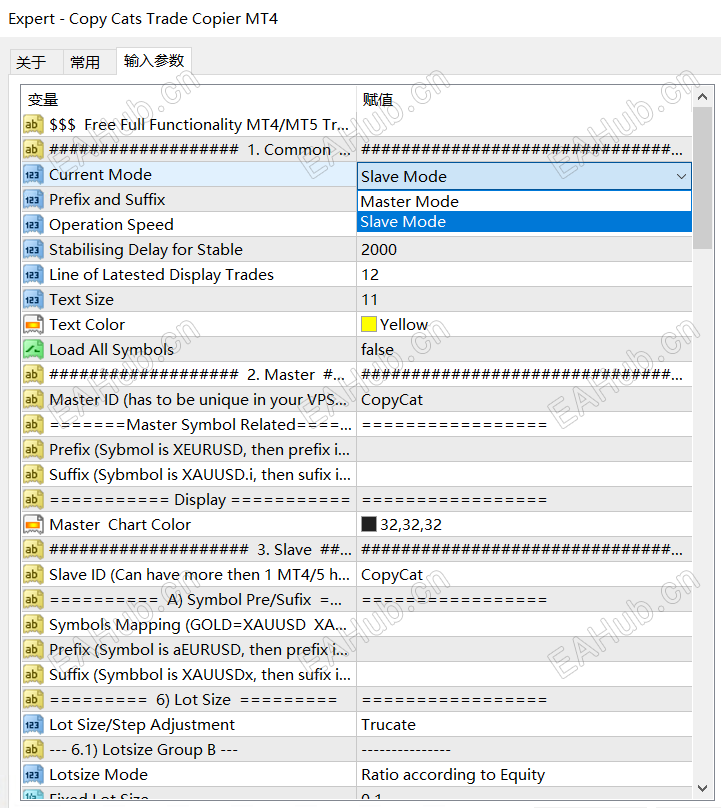Click the color-type icon beside Text Color
The image size is (721, 808).
[x=32, y=325]
